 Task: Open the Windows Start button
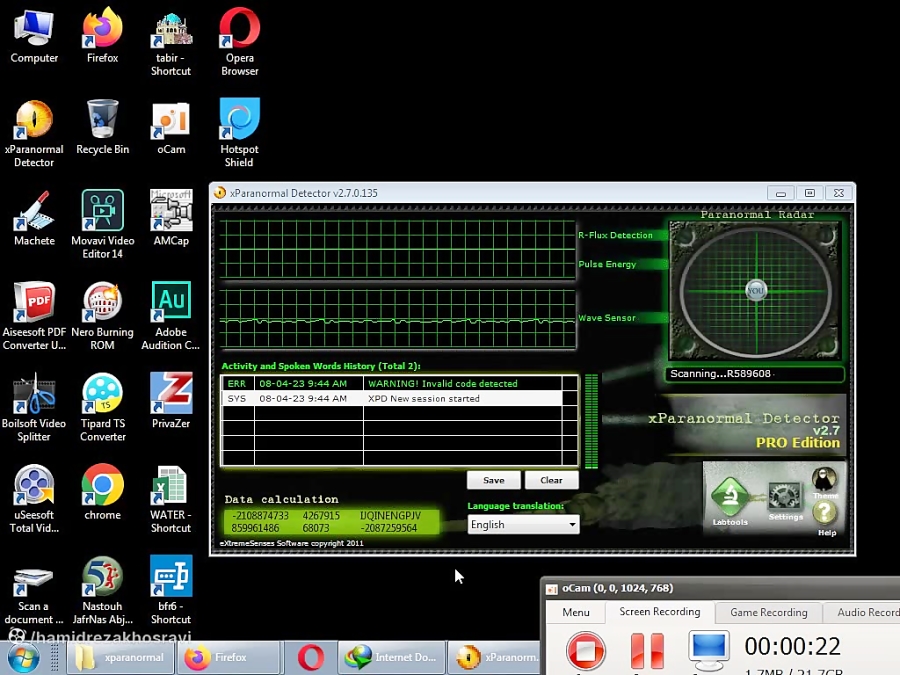click(x=23, y=657)
